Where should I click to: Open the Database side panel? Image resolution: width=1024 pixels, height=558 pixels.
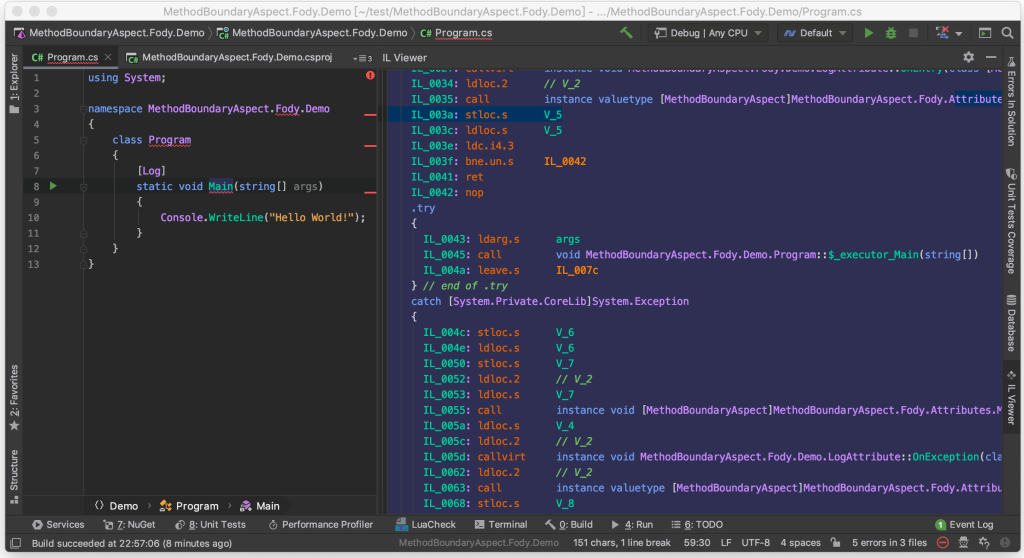coord(1011,323)
